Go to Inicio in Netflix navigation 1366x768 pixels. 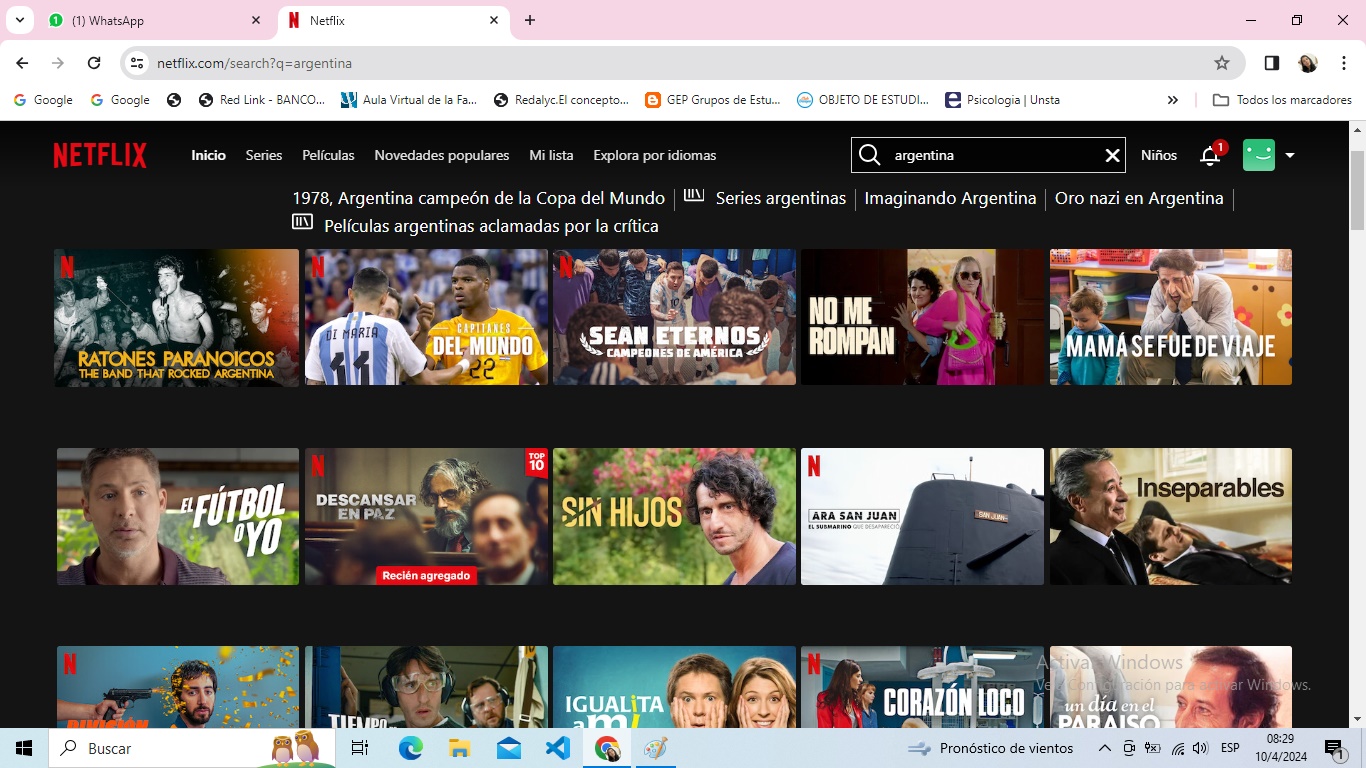(x=209, y=155)
